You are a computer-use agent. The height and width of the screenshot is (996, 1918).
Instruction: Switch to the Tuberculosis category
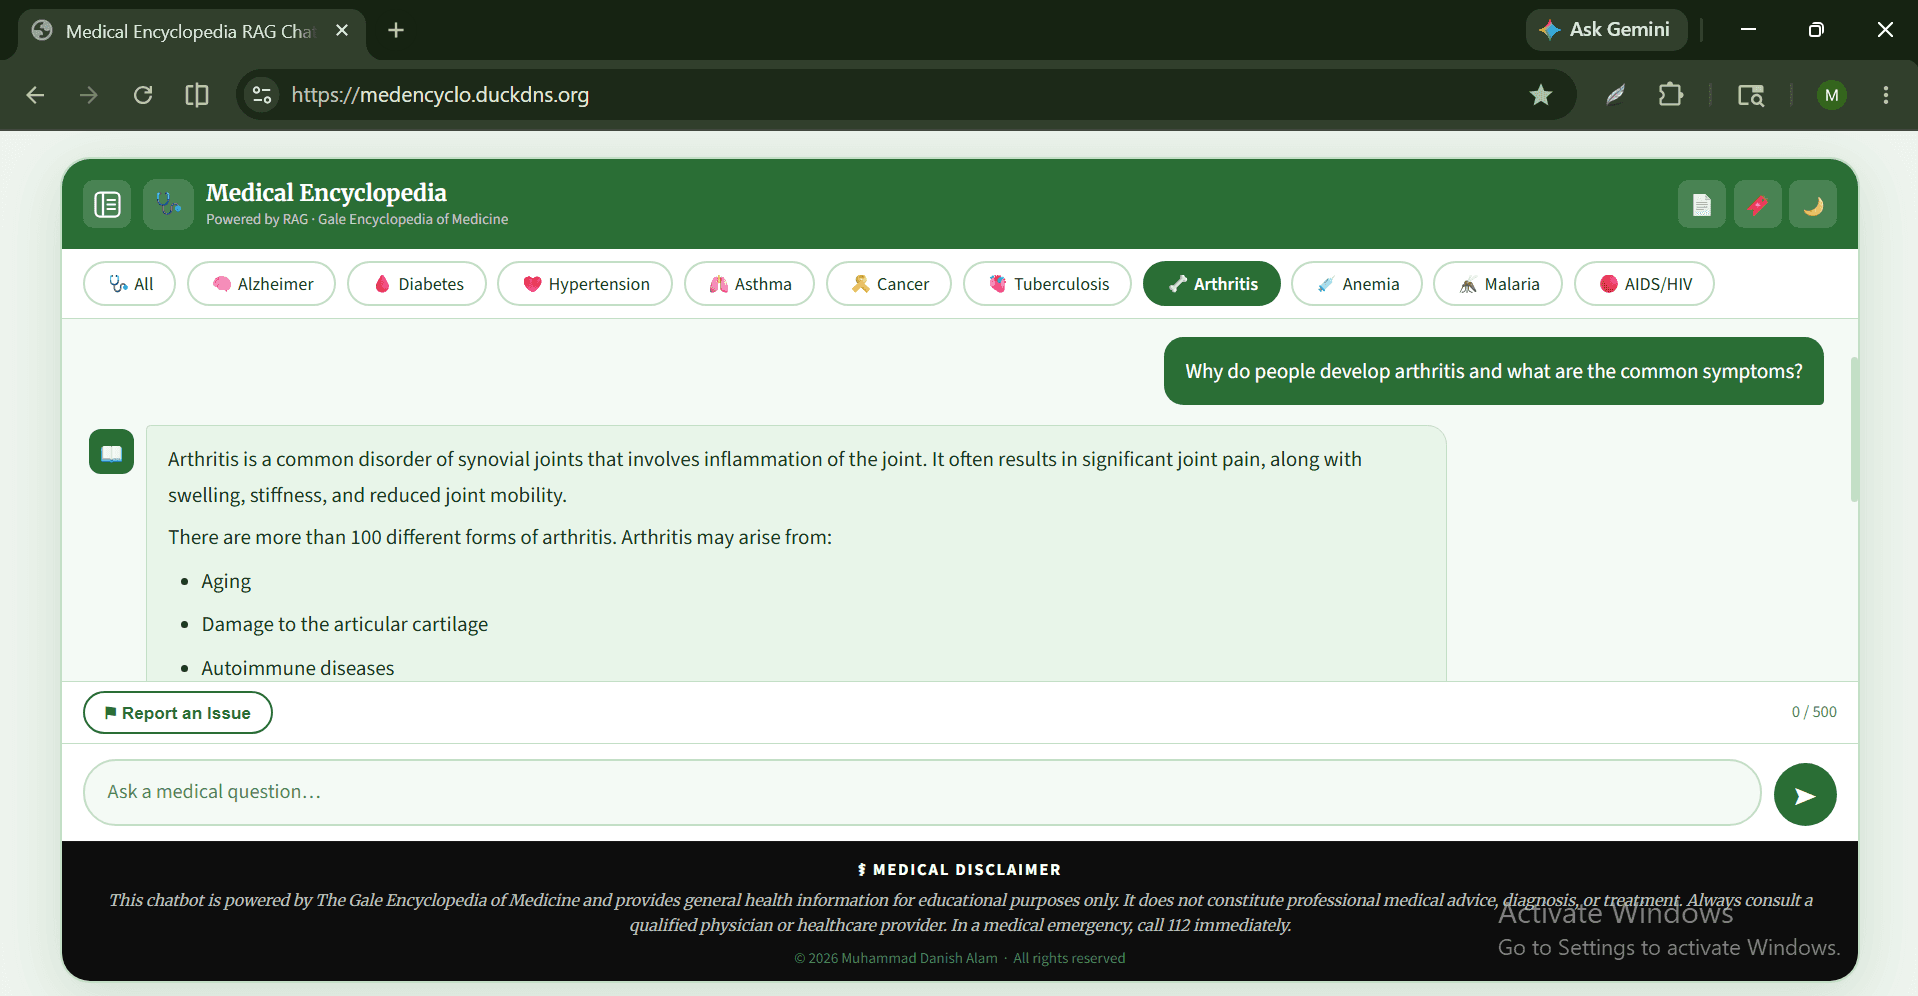click(1048, 284)
